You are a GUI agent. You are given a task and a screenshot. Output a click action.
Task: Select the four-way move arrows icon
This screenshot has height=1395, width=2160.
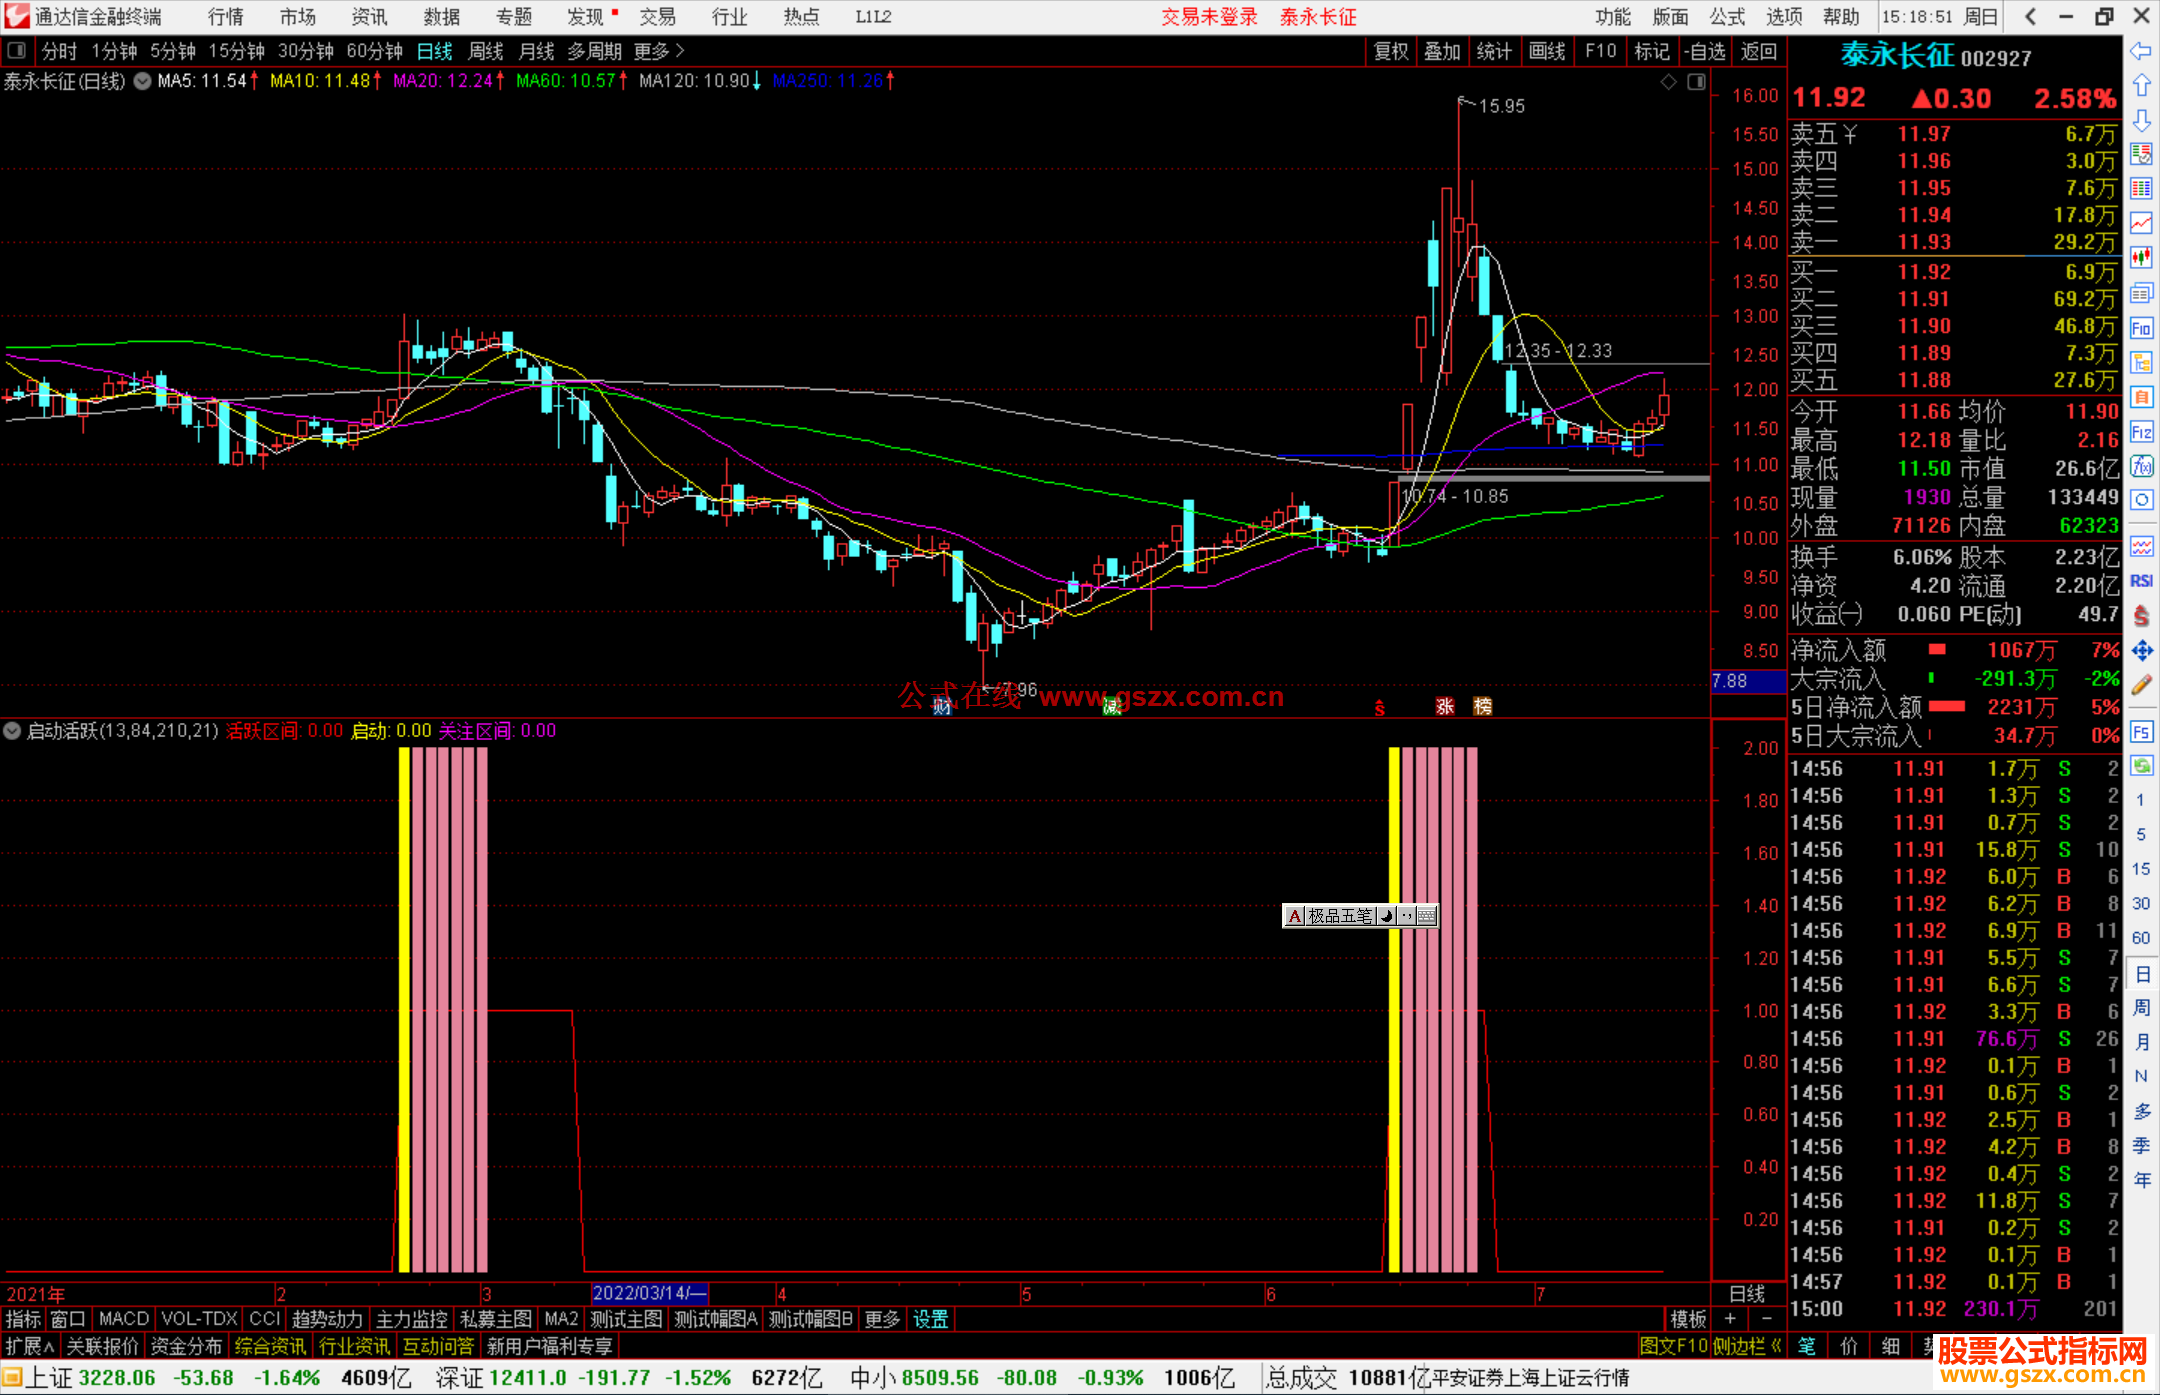pyautogui.click(x=2141, y=651)
